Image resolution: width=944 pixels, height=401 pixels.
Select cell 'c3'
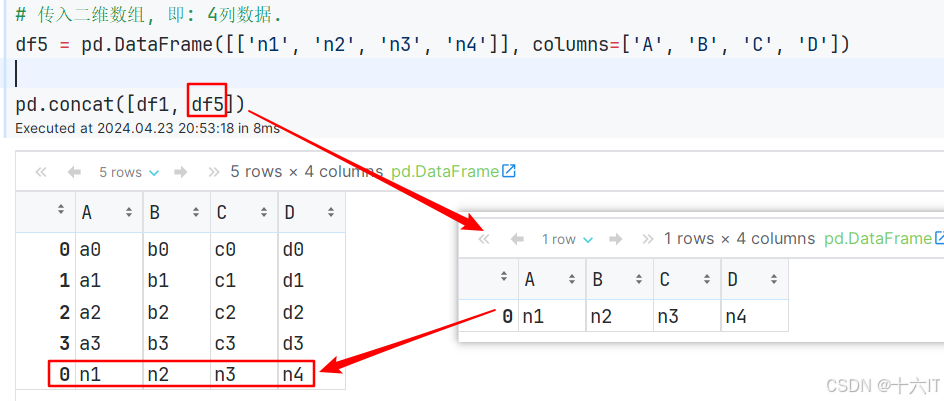tap(244, 344)
